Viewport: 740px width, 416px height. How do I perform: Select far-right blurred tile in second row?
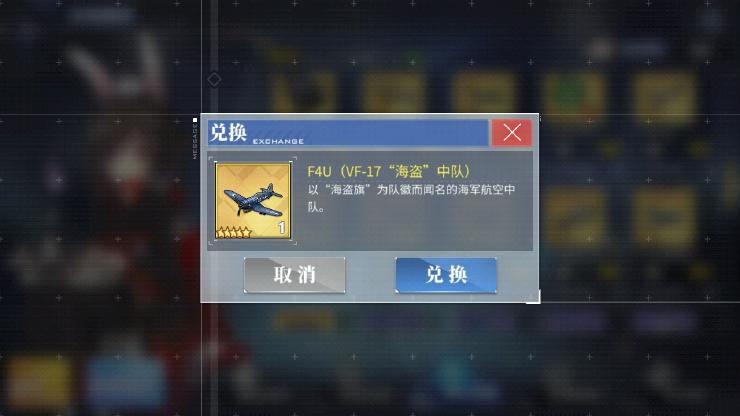[x=664, y=217]
